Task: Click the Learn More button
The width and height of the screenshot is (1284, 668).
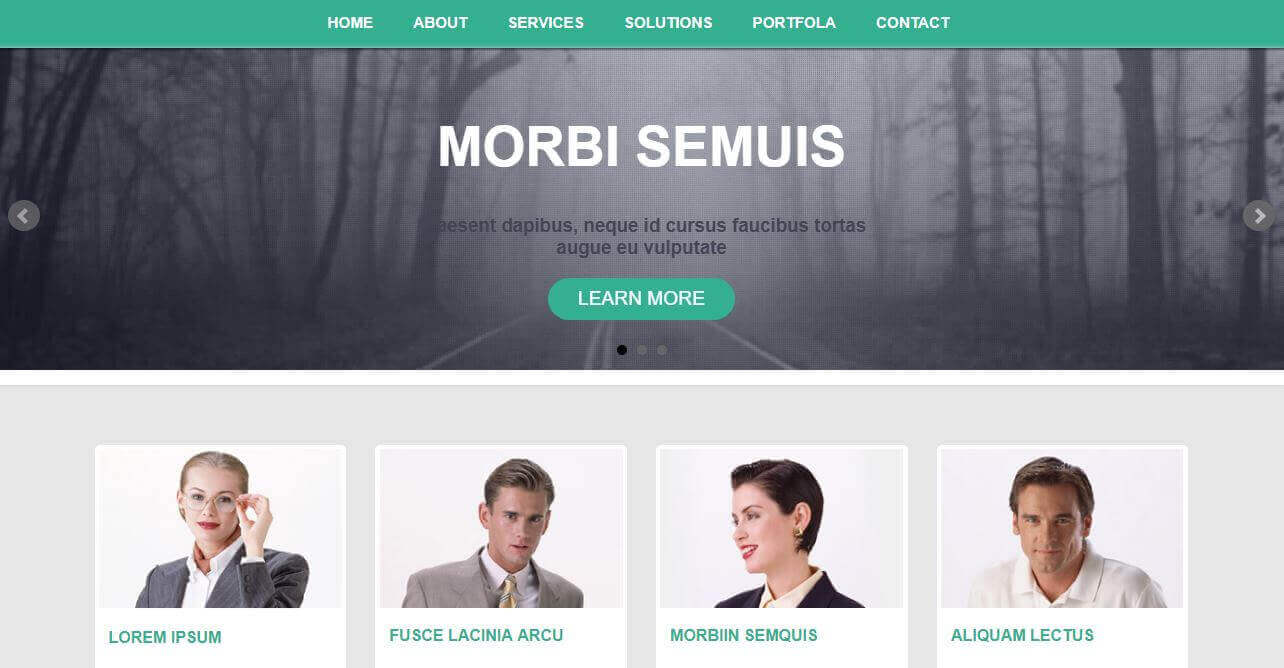Action: (x=641, y=299)
